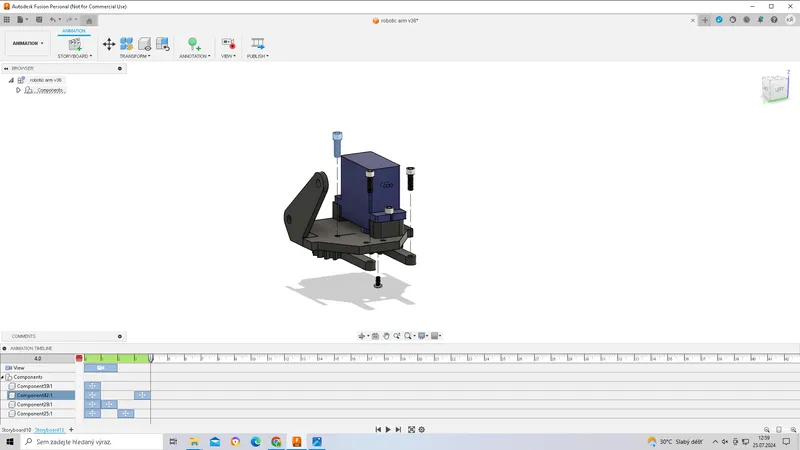
Task: Open the File menu dropdown
Action: [22, 20]
